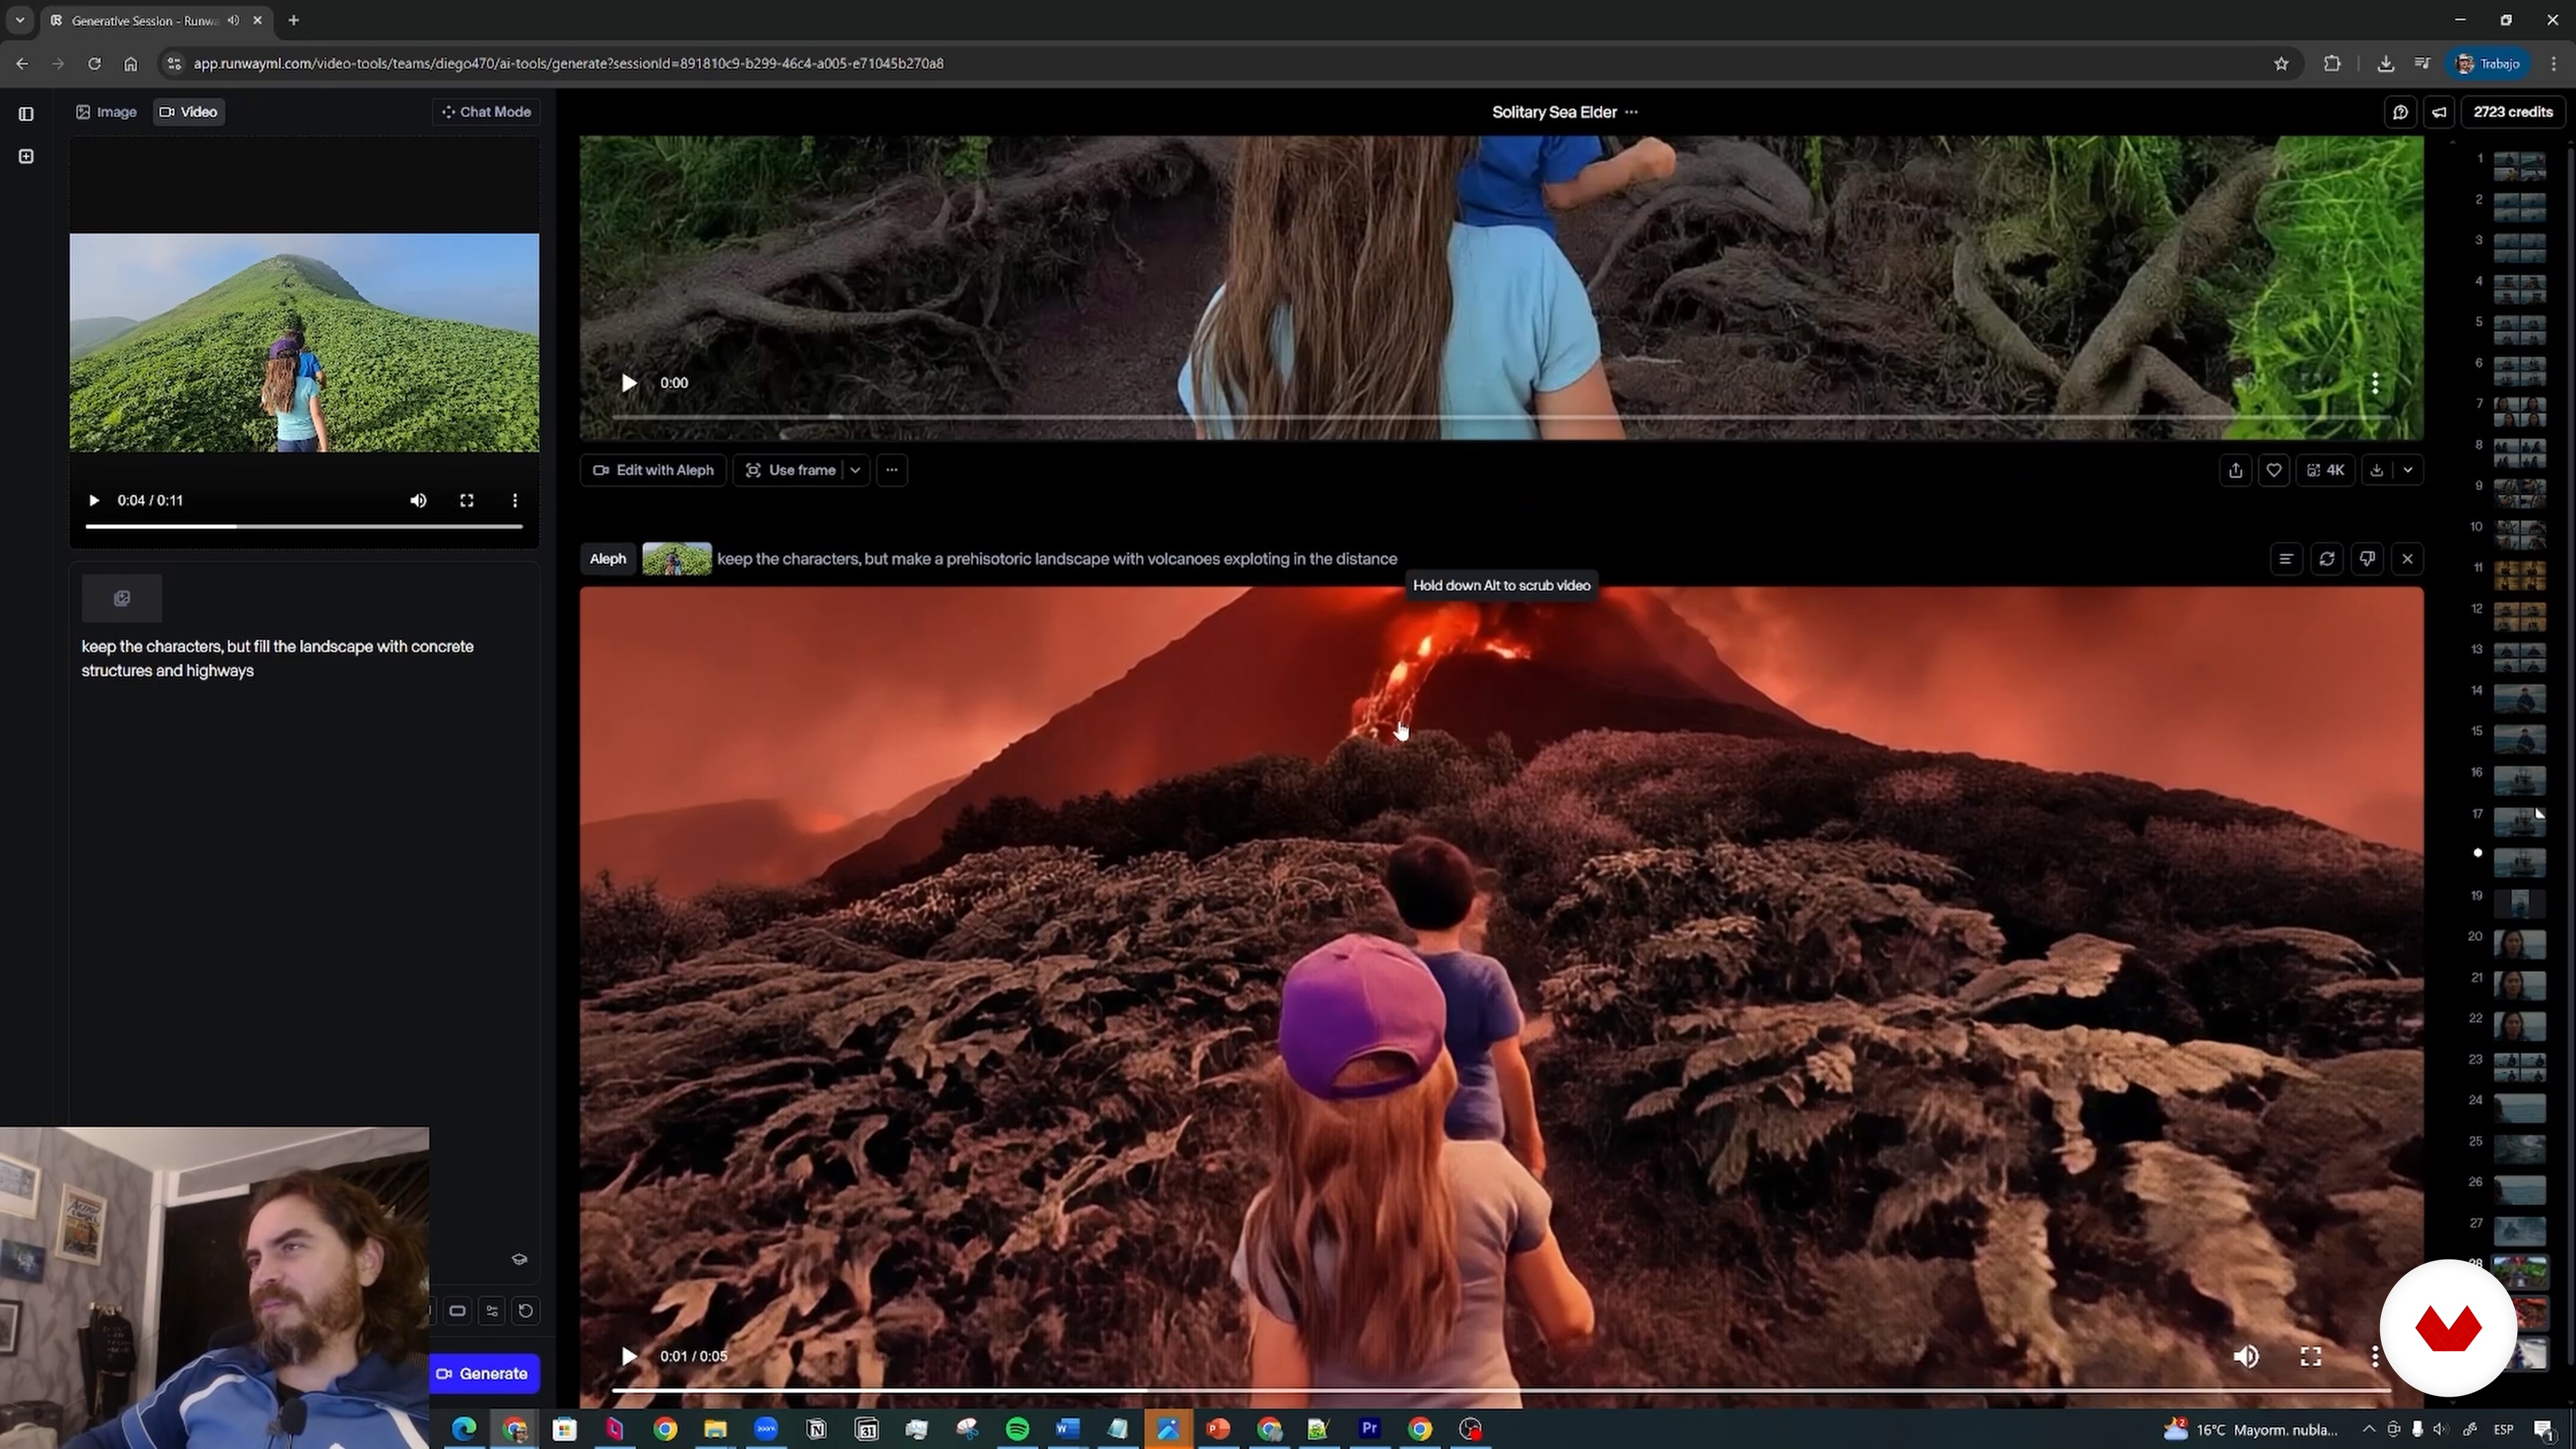Open the settings sliders icon near Generate
2576x1449 pixels.
click(492, 1311)
